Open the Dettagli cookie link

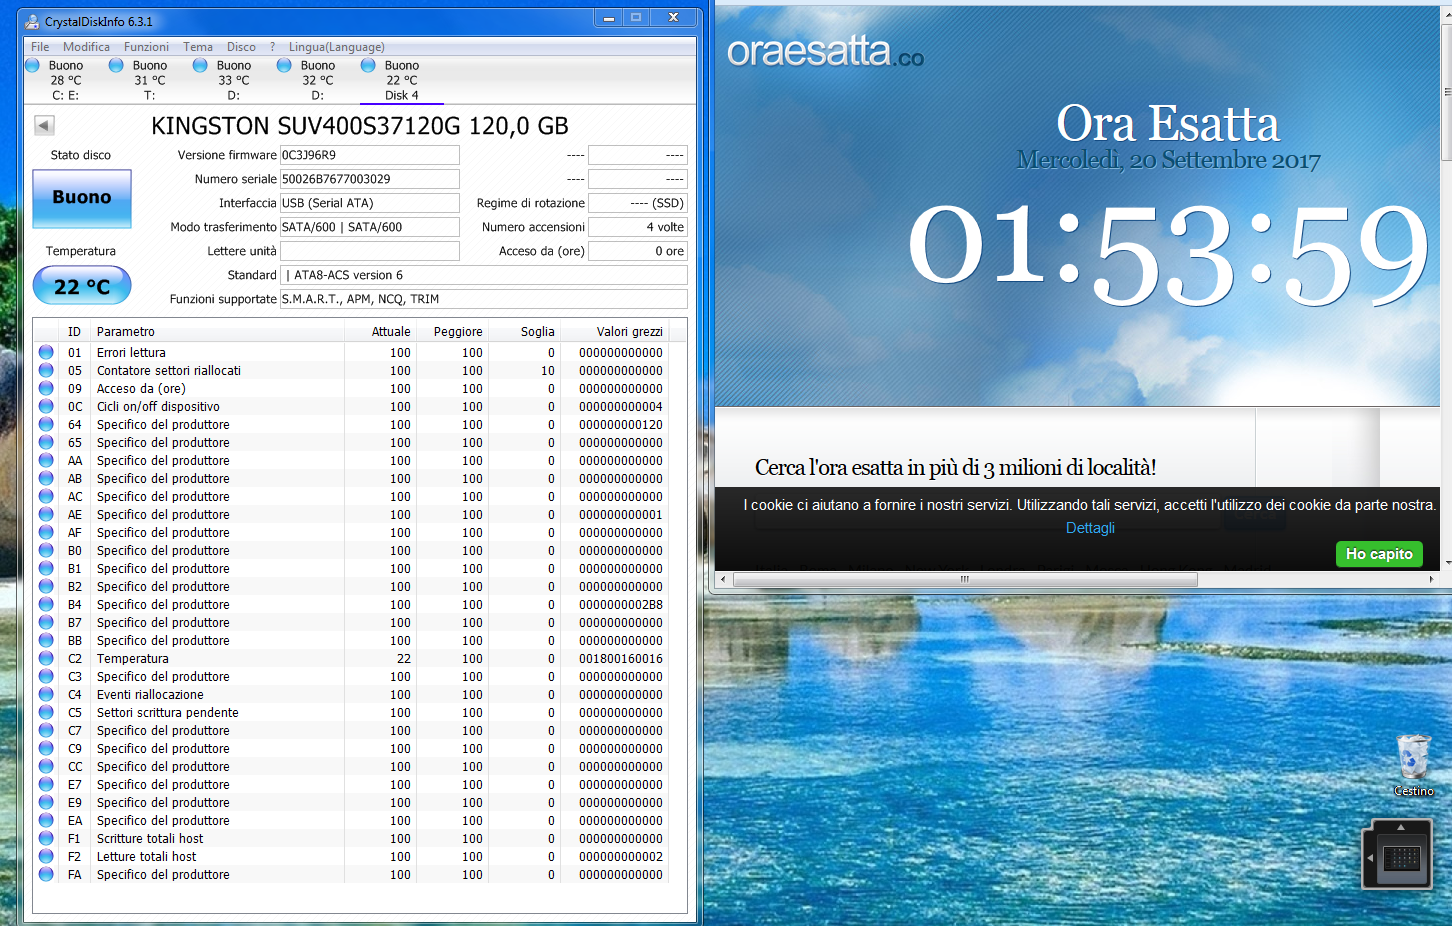(1089, 528)
